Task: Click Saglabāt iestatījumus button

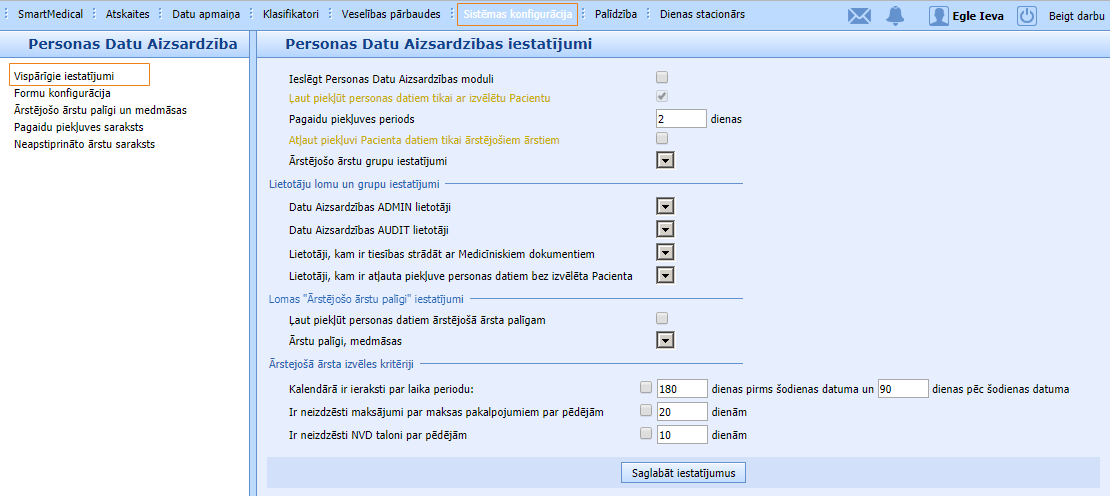Action: 683,472
